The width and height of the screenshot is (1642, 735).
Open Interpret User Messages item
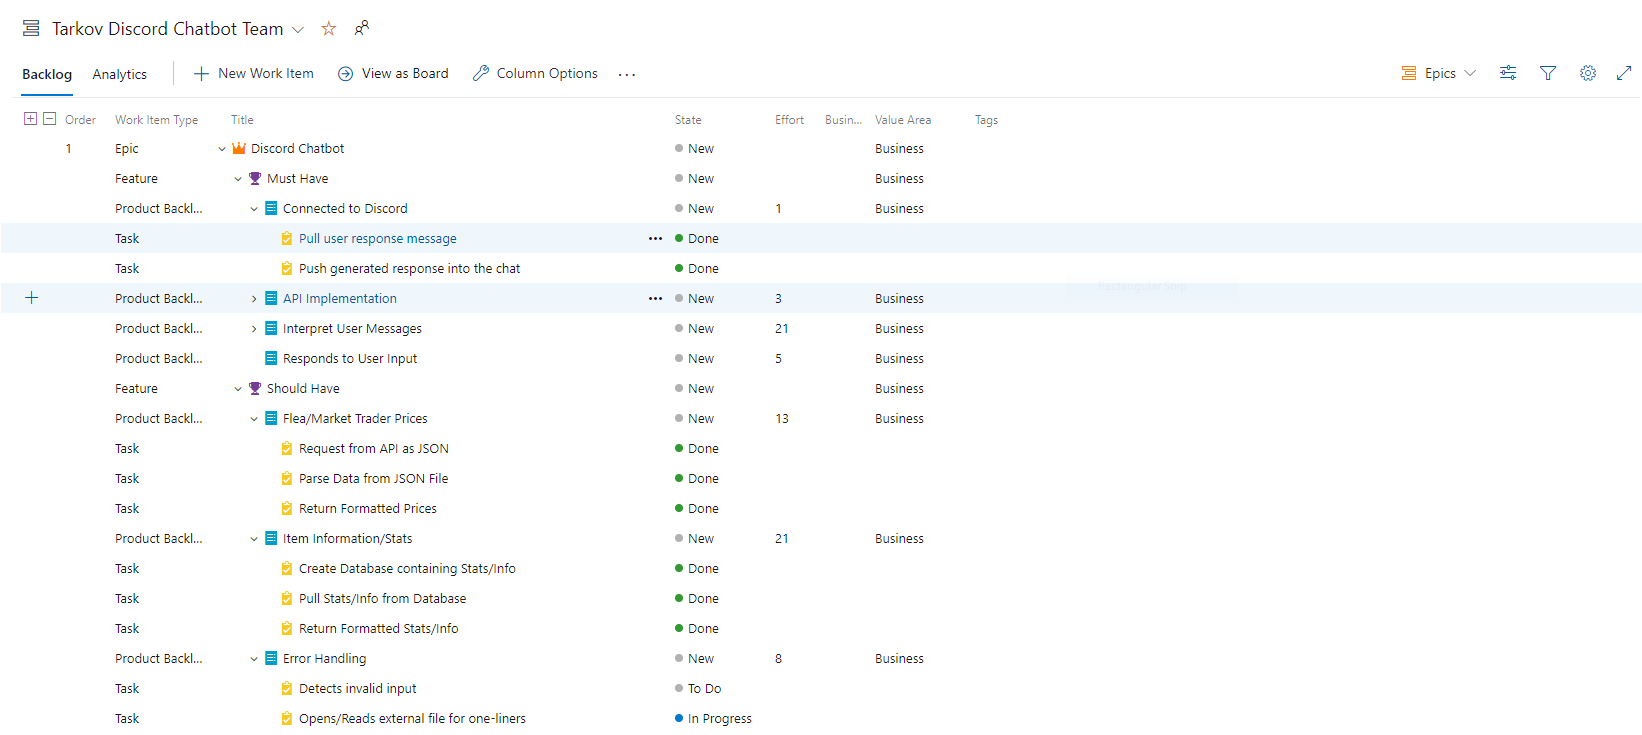click(x=352, y=329)
